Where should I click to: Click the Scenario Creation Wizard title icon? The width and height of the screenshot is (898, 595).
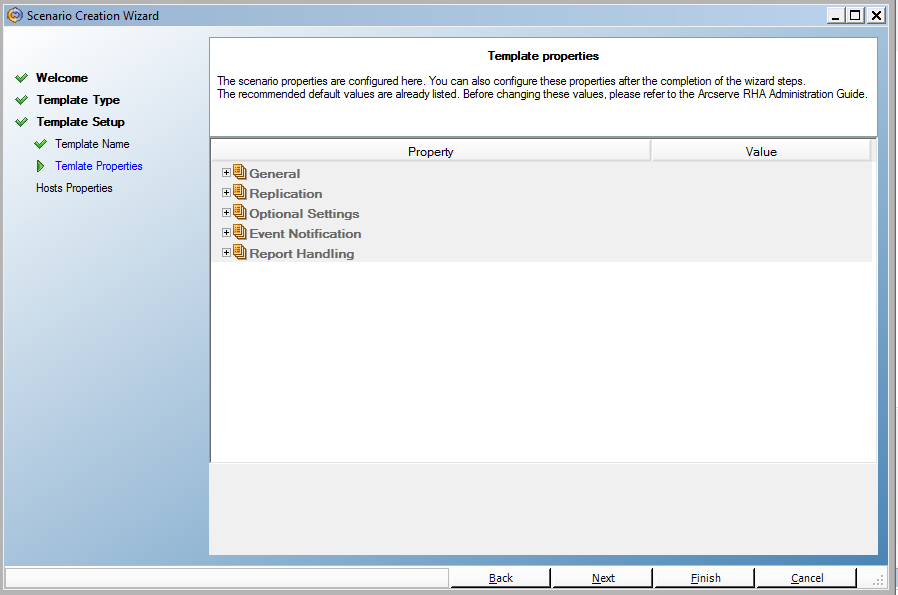click(14, 15)
